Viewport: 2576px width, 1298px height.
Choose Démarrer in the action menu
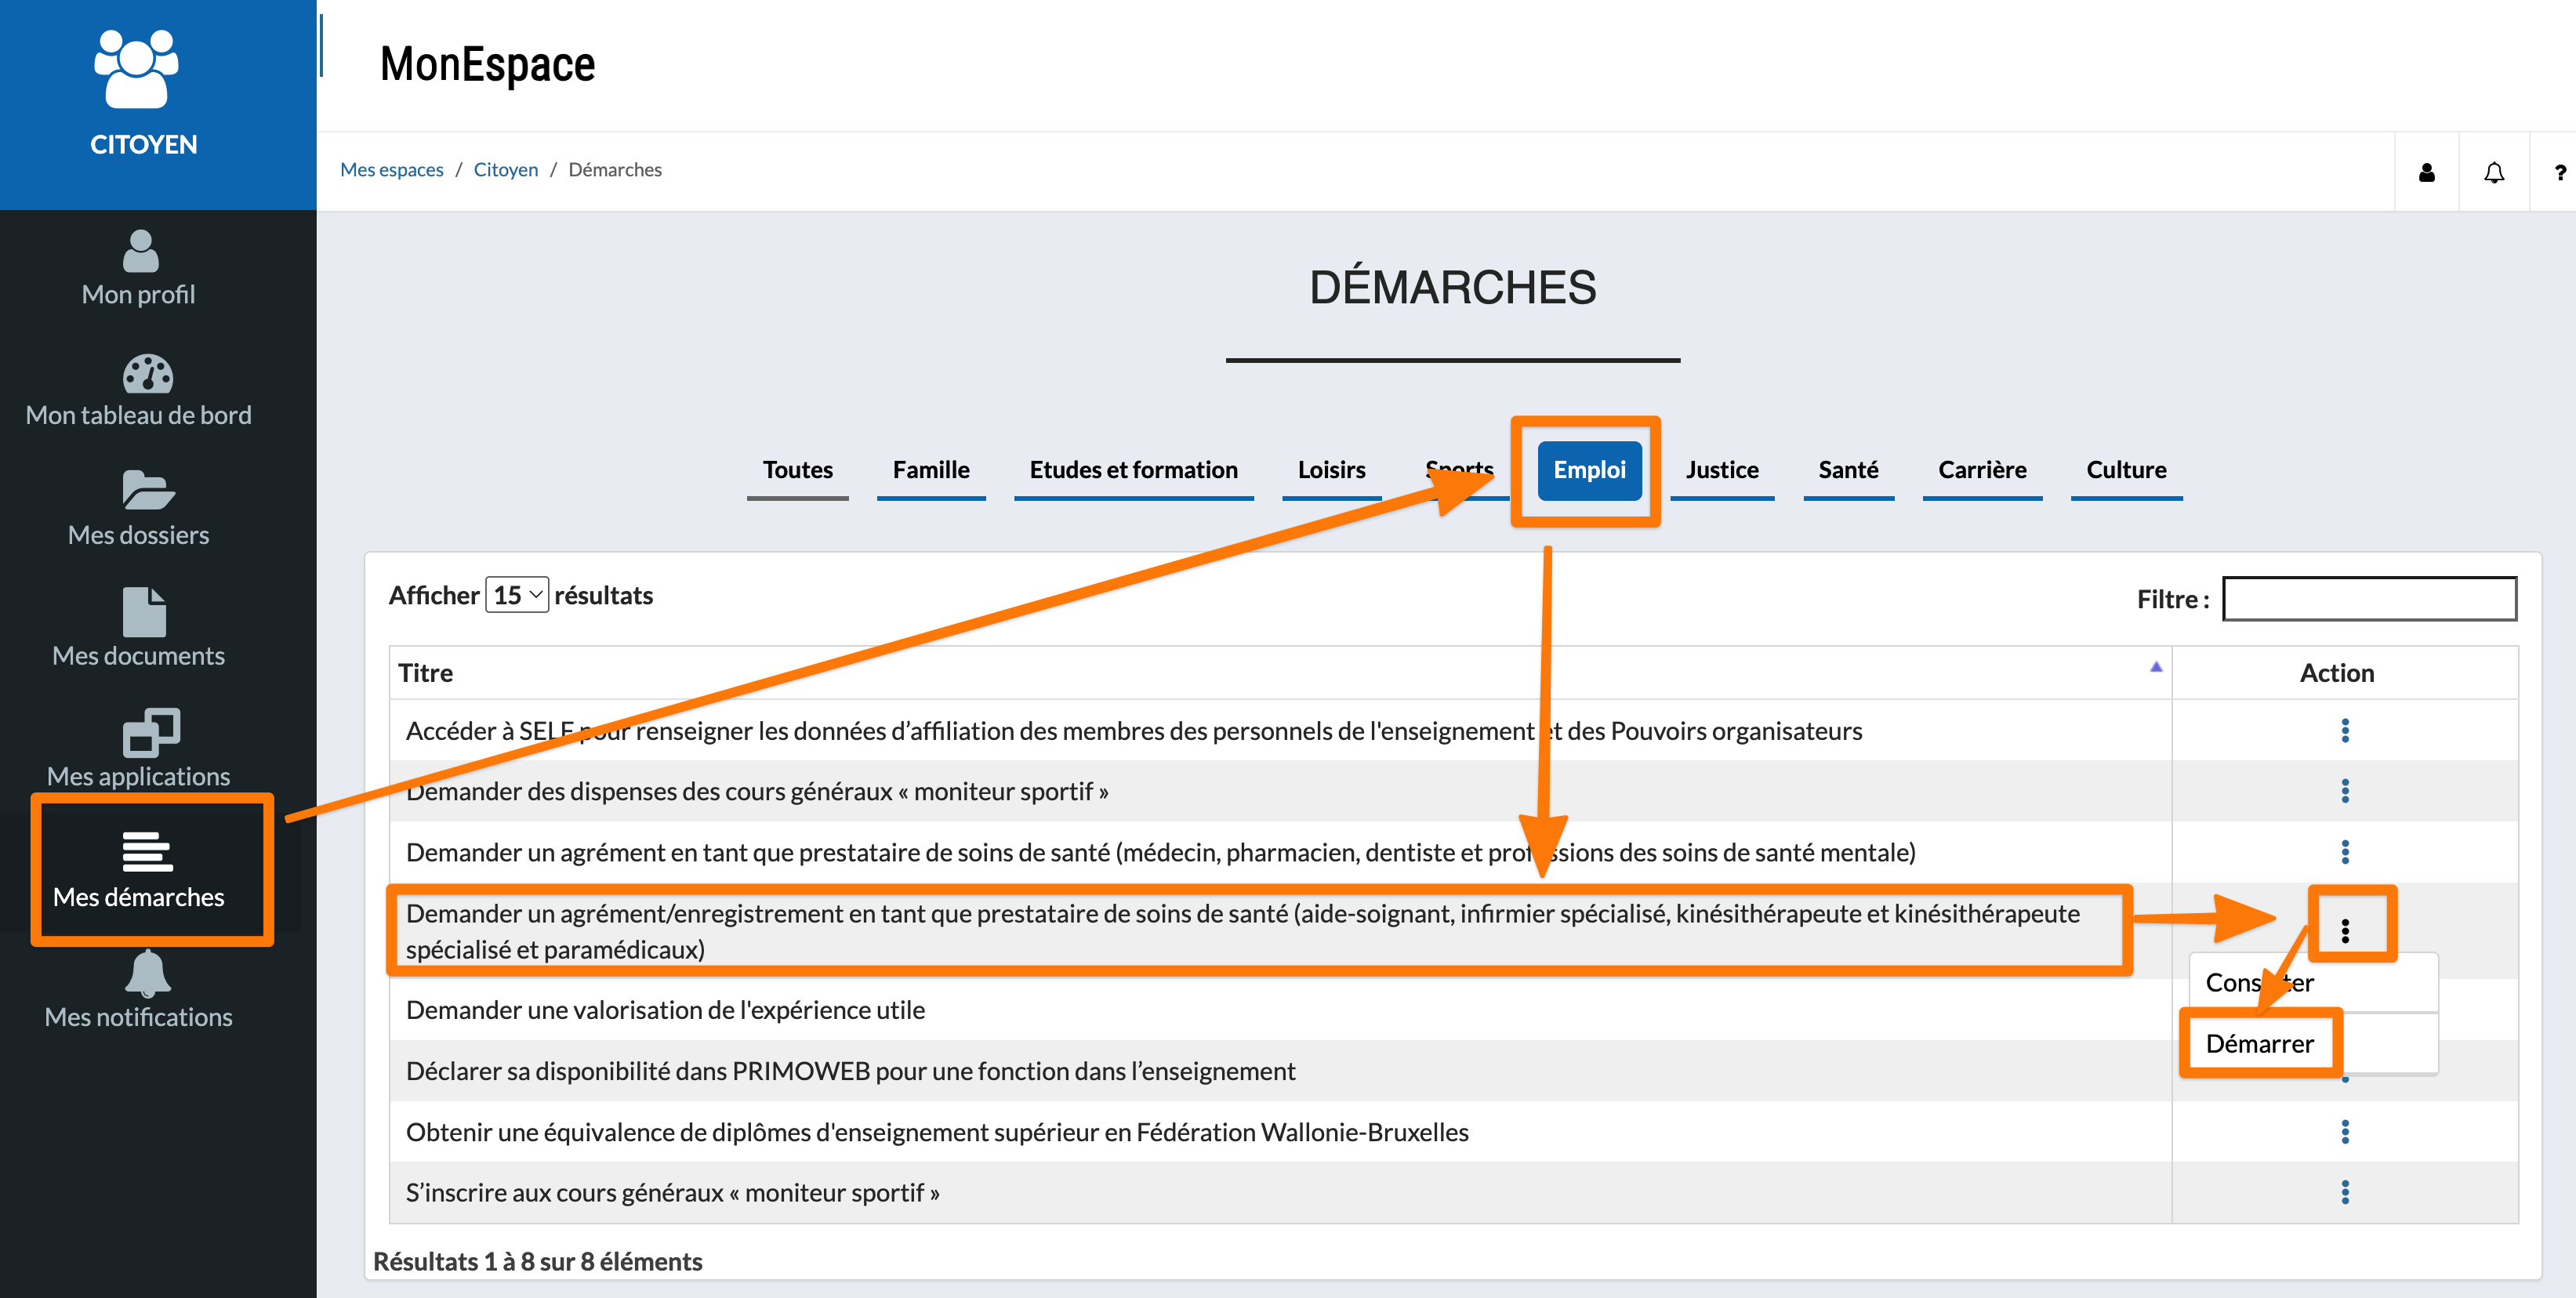[x=2259, y=1044]
